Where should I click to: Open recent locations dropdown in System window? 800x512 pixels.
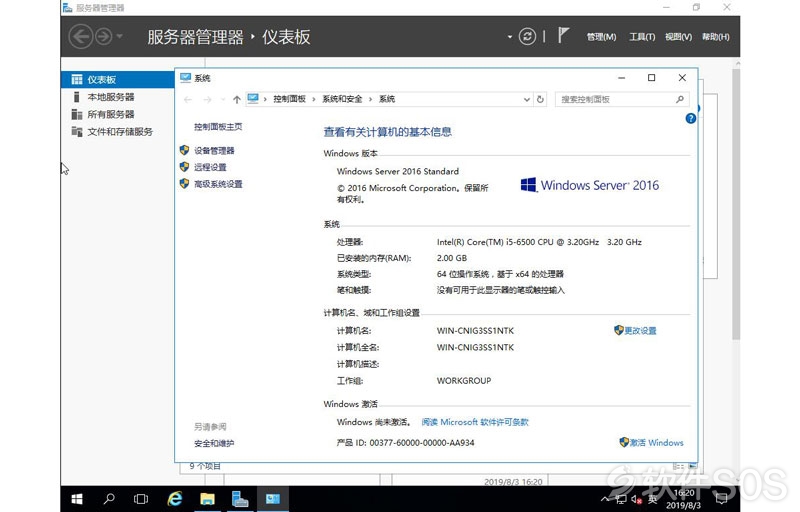tap(222, 99)
